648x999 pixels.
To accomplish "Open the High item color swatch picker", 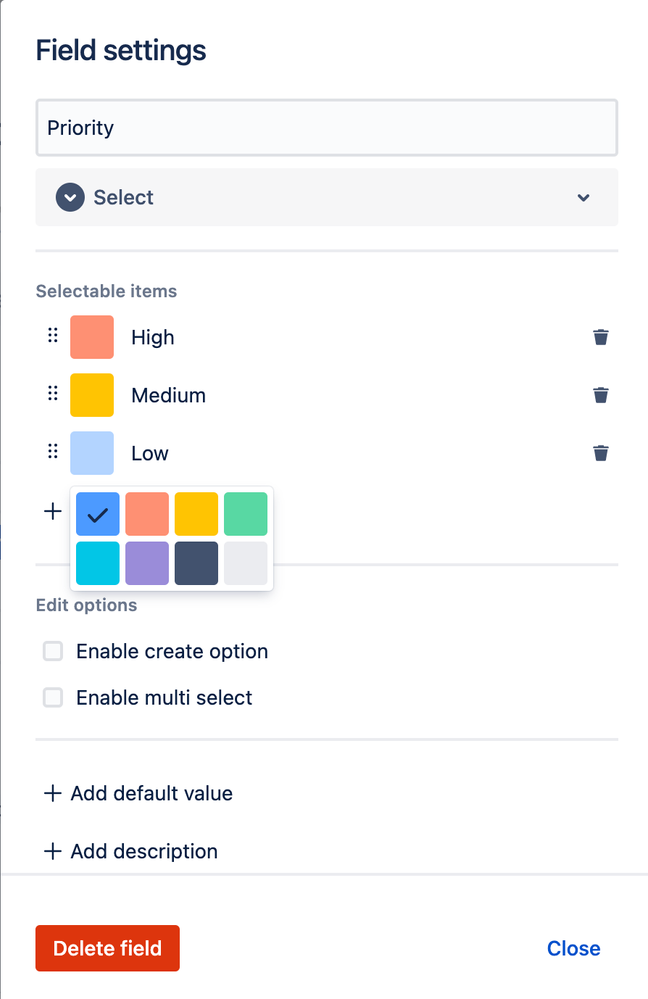I will point(92,337).
